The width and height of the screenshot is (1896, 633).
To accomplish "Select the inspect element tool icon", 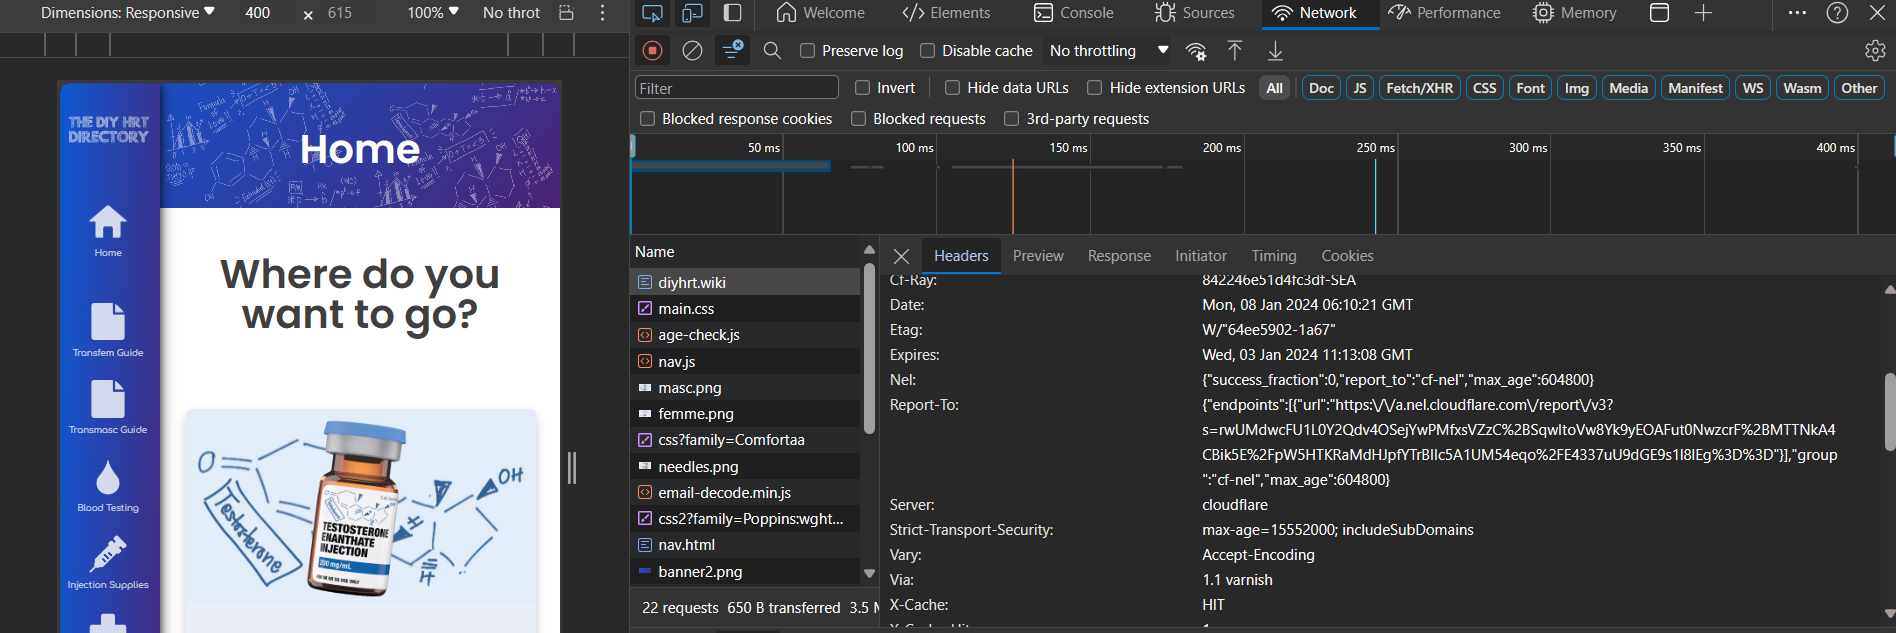I will (x=652, y=13).
